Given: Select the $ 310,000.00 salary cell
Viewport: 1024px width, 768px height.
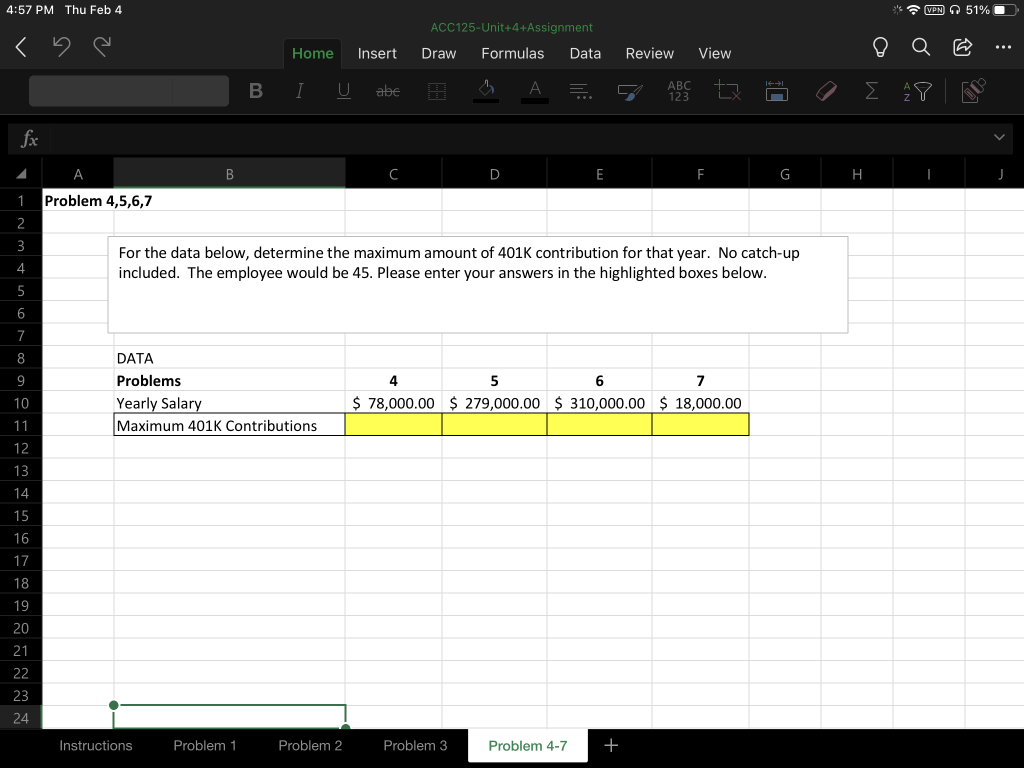Looking at the screenshot, I should pyautogui.click(x=600, y=402).
